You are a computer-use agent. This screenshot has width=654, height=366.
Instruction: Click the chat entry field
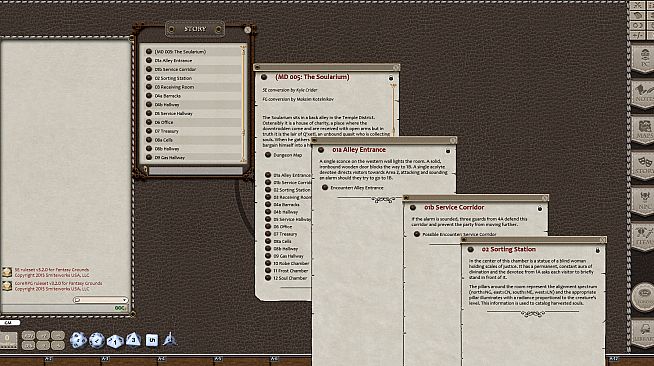58,308
